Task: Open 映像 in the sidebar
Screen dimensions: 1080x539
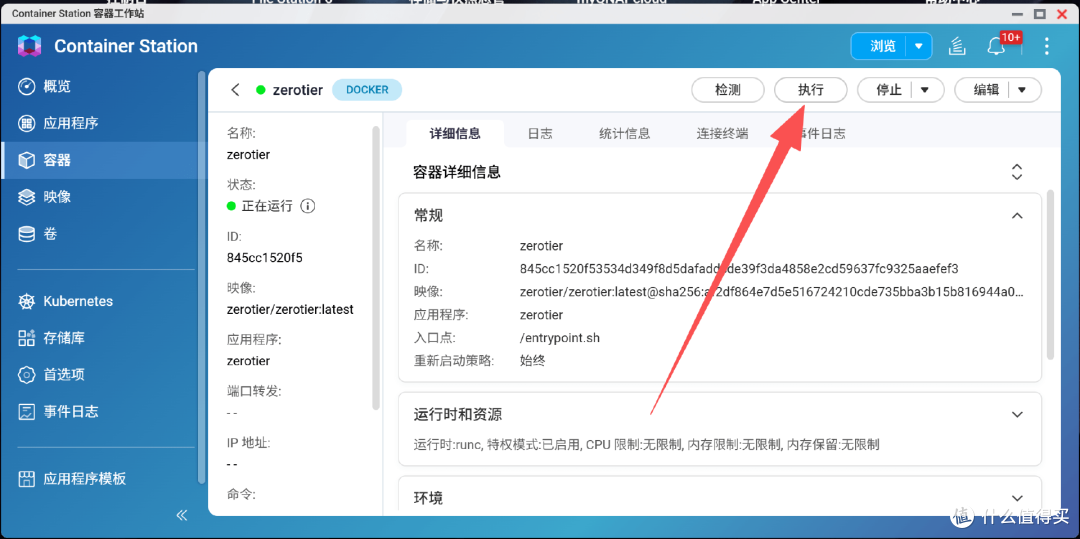Action: (98, 197)
